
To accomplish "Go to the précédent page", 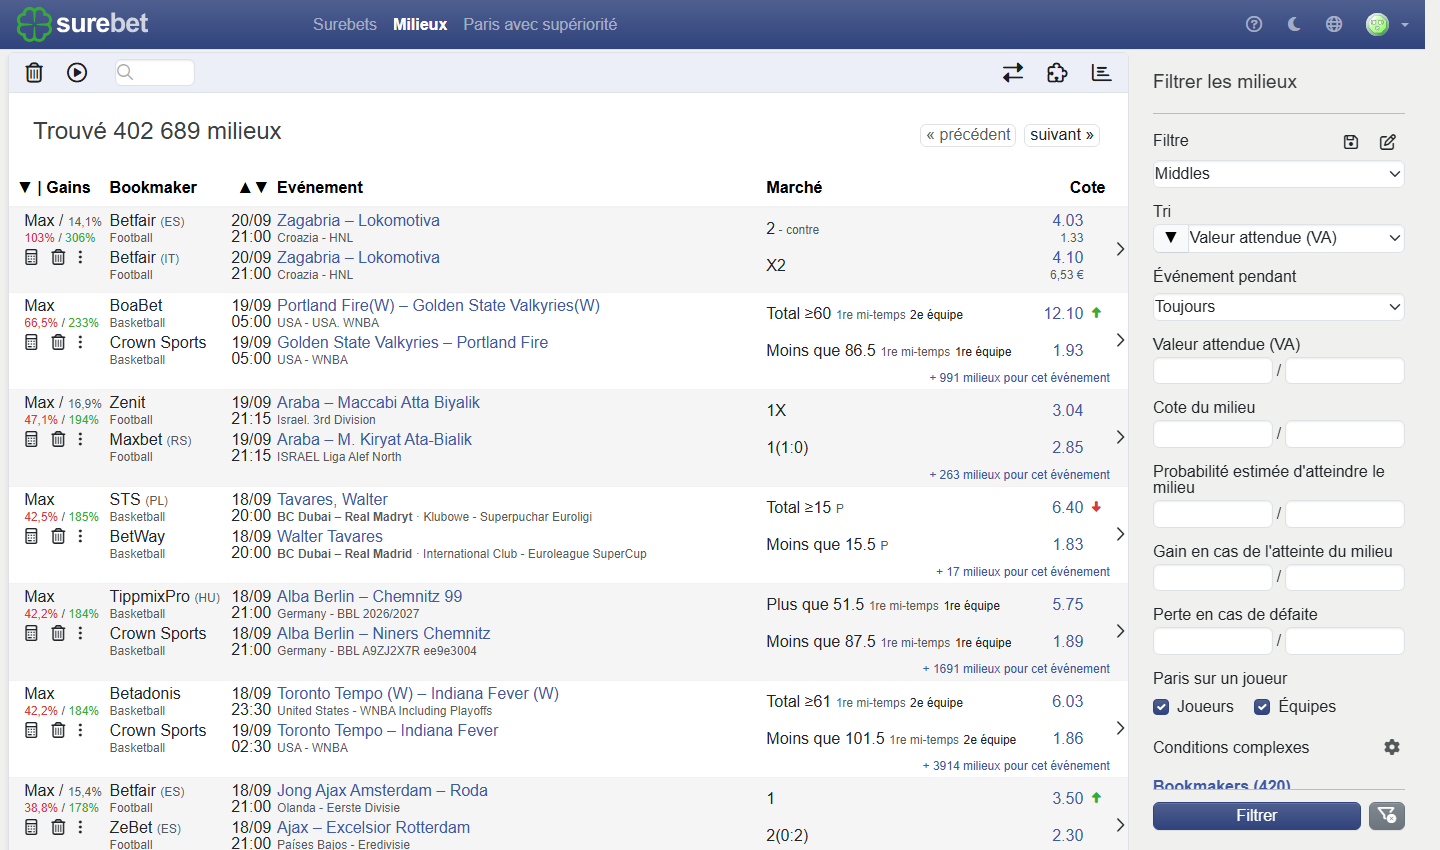I will [x=968, y=135].
